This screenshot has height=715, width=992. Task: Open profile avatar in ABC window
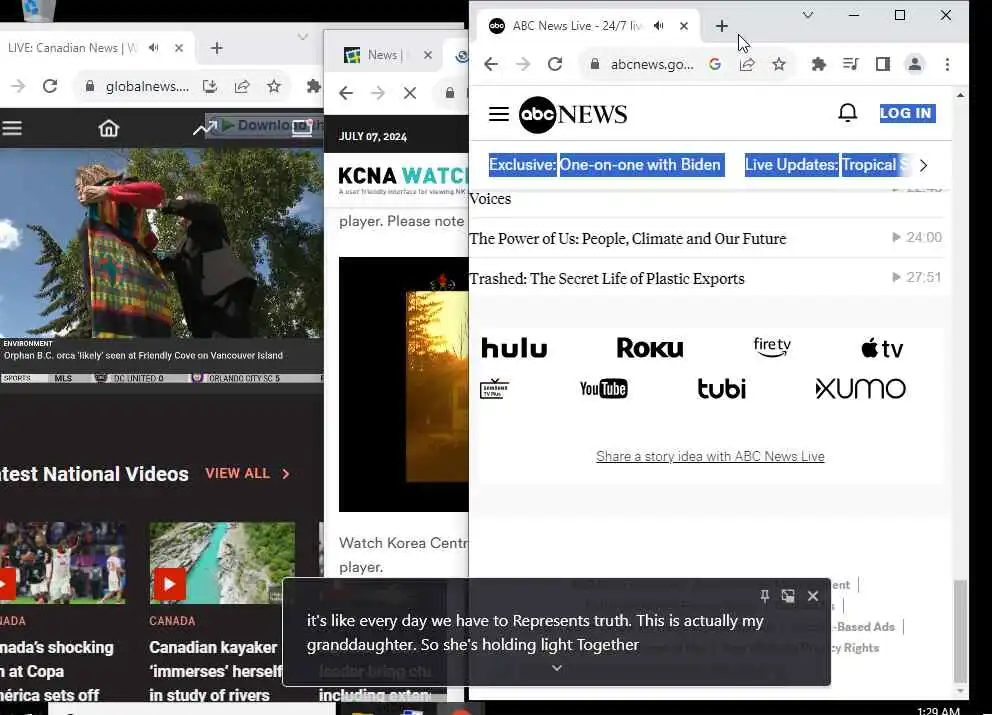[915, 64]
